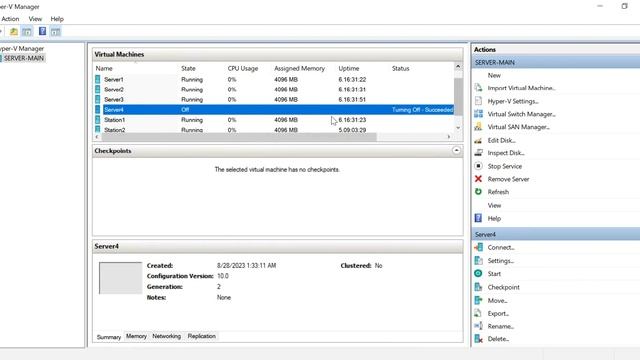Sort by the CPU Usage column header

(243, 68)
